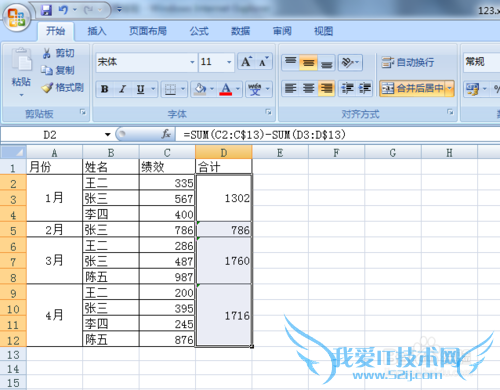Open the 数据 ribbon tab

(x=240, y=31)
